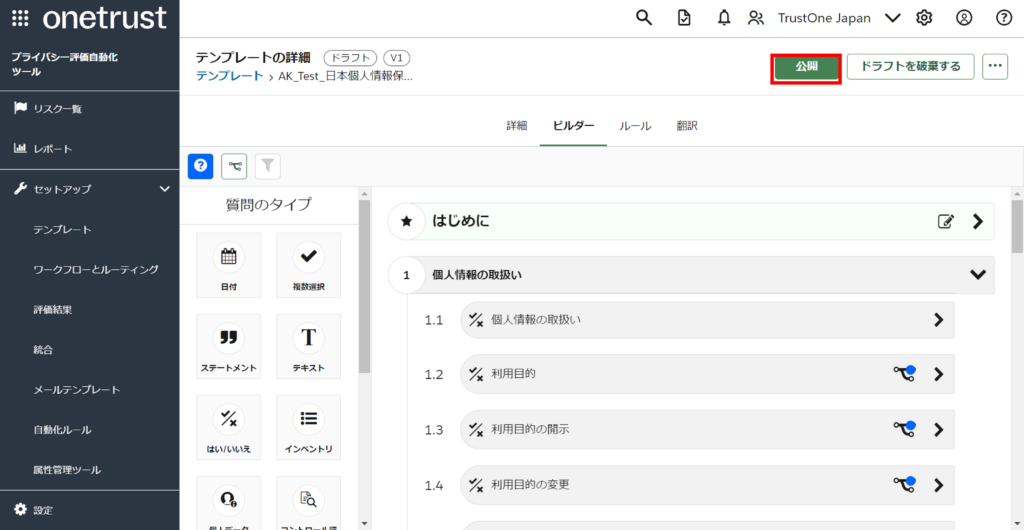Expand question 1.4 利用目的の変更
Viewport: 1024px width, 530px height.
(x=938, y=485)
